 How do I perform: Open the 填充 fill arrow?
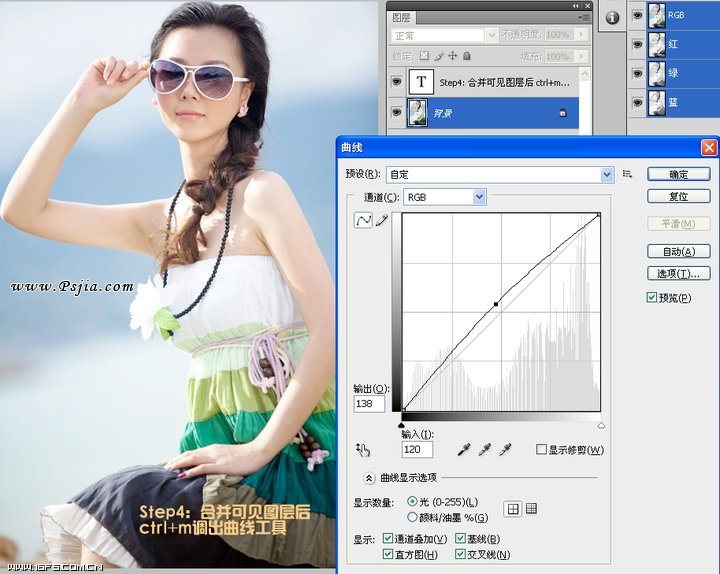pos(582,56)
